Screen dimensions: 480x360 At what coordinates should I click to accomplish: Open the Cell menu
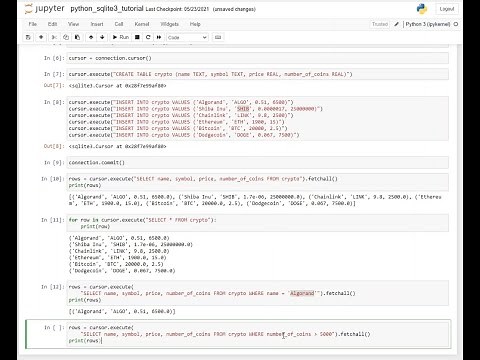point(119,24)
